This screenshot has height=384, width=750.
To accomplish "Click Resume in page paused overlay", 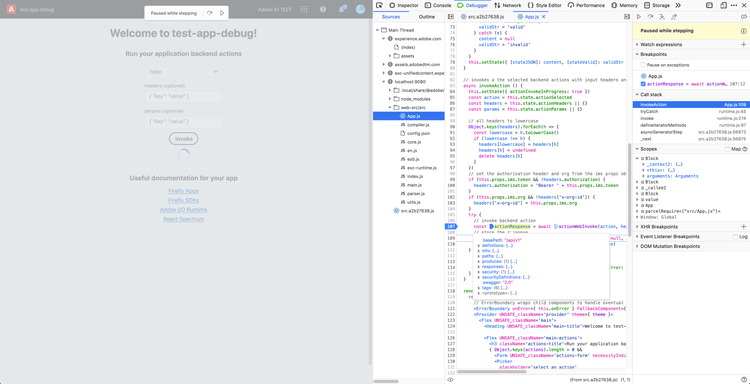I will pyautogui.click(x=222, y=13).
